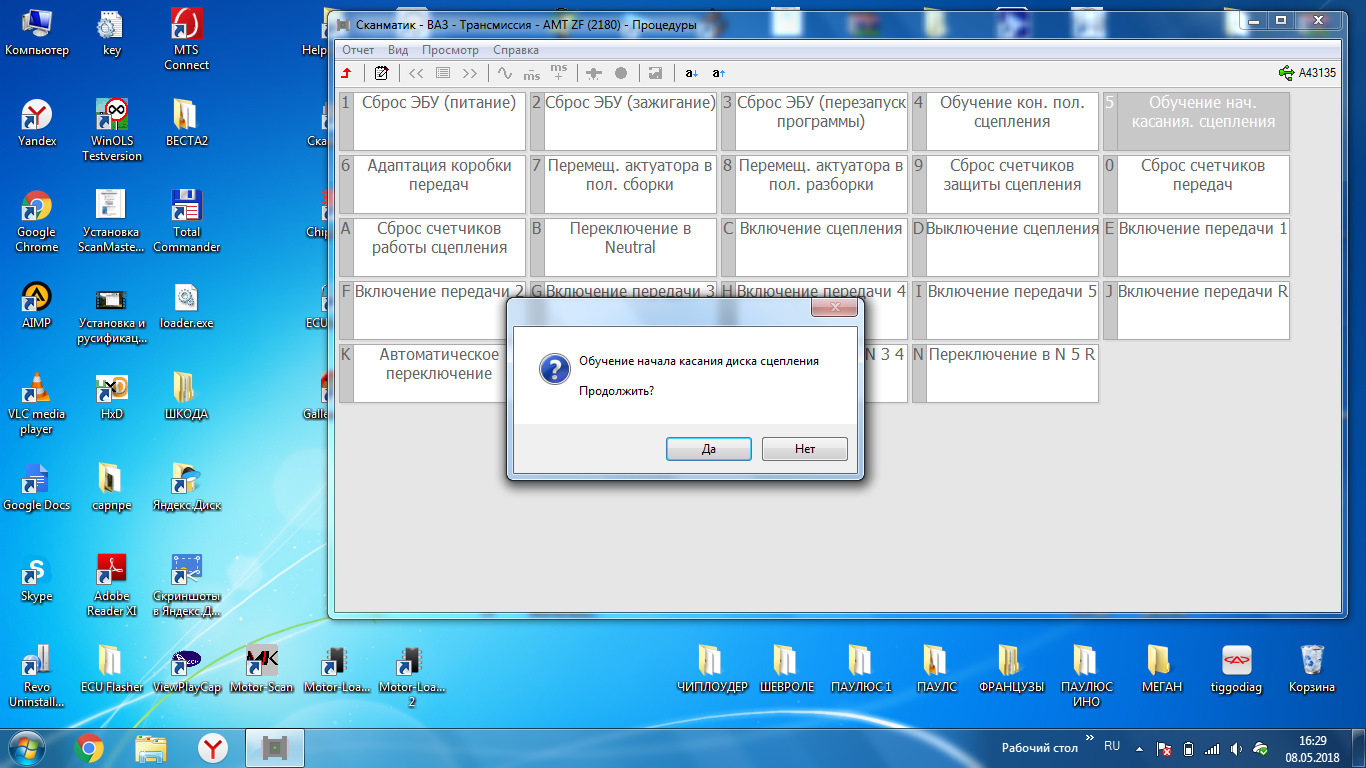Select procedure Сброс ЭБУ (питание)
The image size is (1366, 768).
(x=432, y=121)
